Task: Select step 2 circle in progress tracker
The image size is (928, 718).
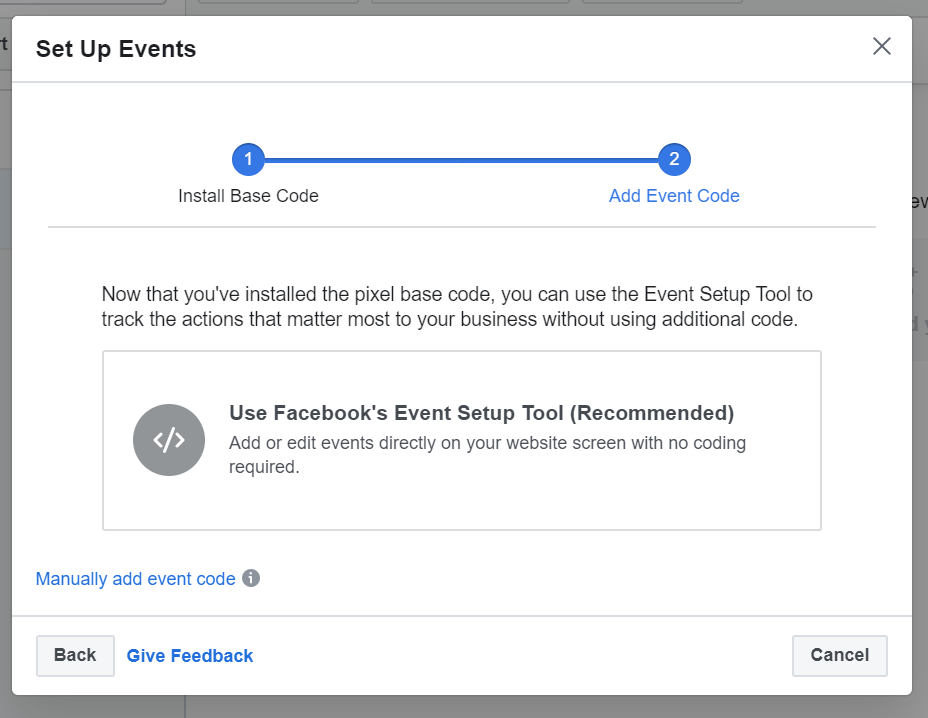Action: point(674,159)
